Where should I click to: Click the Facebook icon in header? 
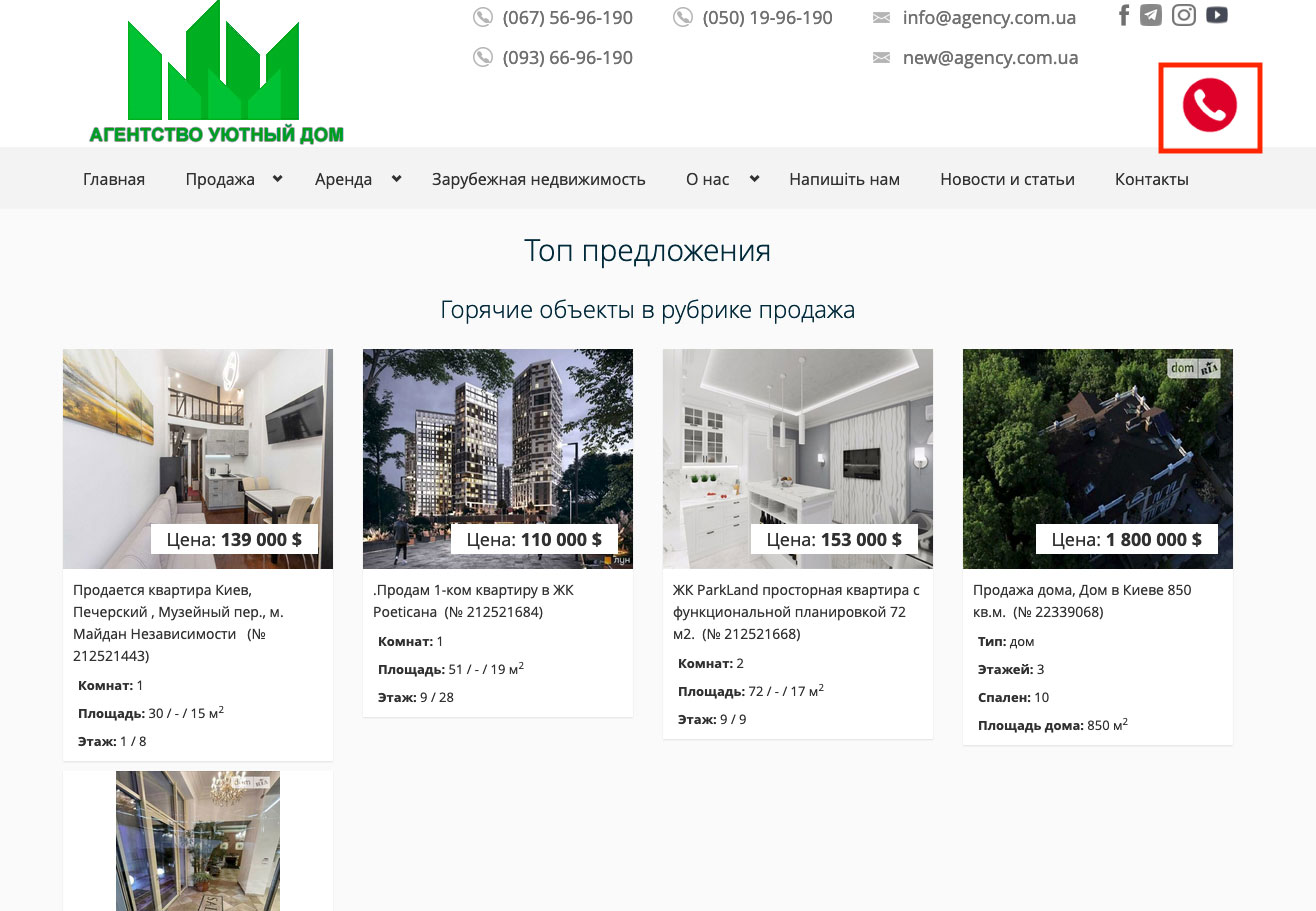point(1124,15)
